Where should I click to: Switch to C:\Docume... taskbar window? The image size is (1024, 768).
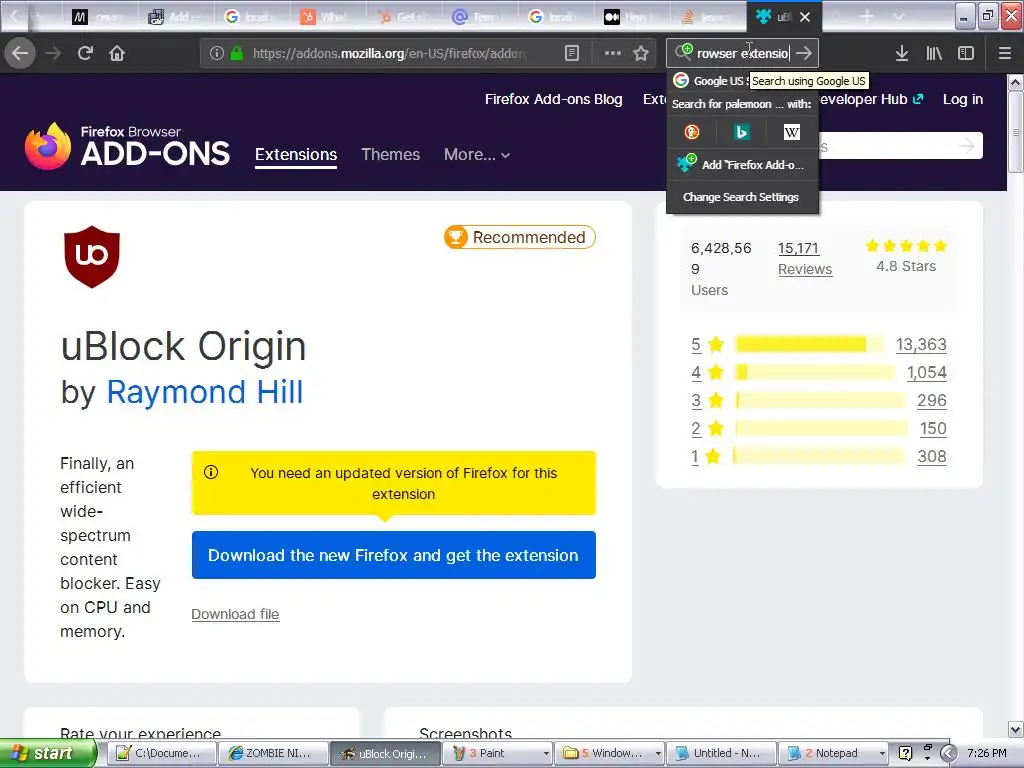click(160, 753)
